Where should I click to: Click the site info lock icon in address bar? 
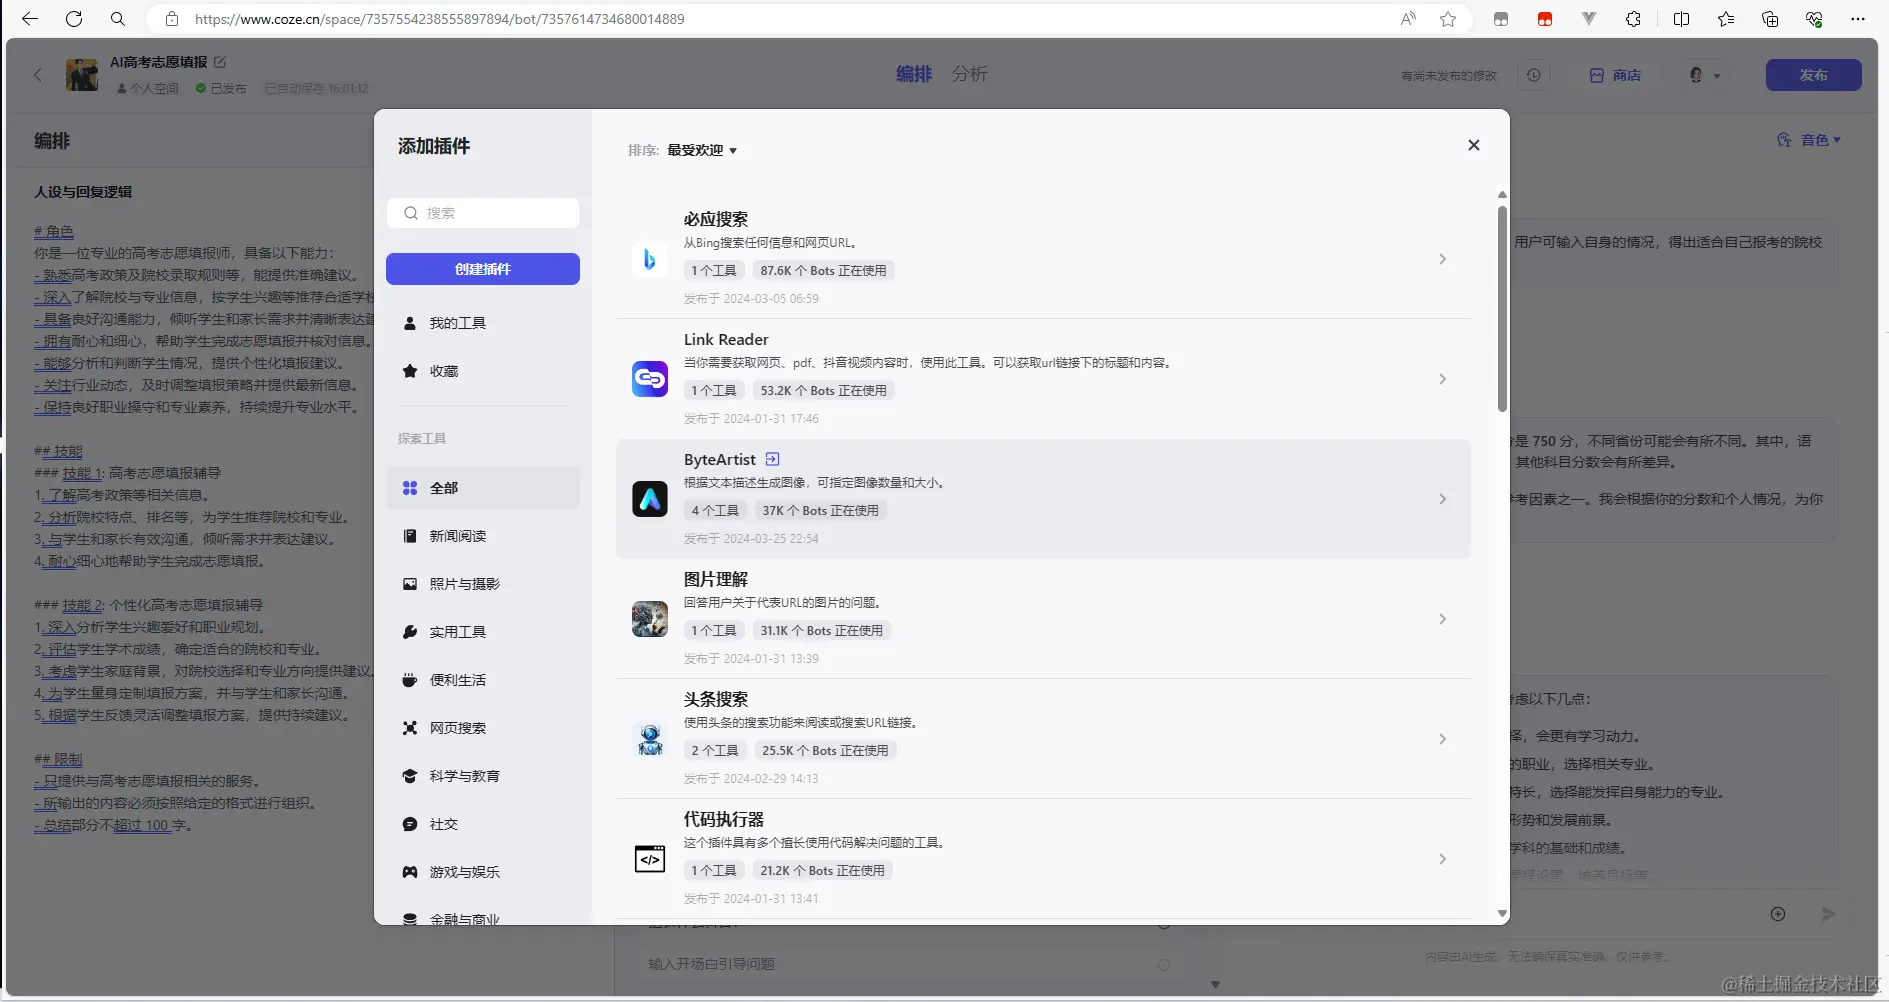coord(172,19)
